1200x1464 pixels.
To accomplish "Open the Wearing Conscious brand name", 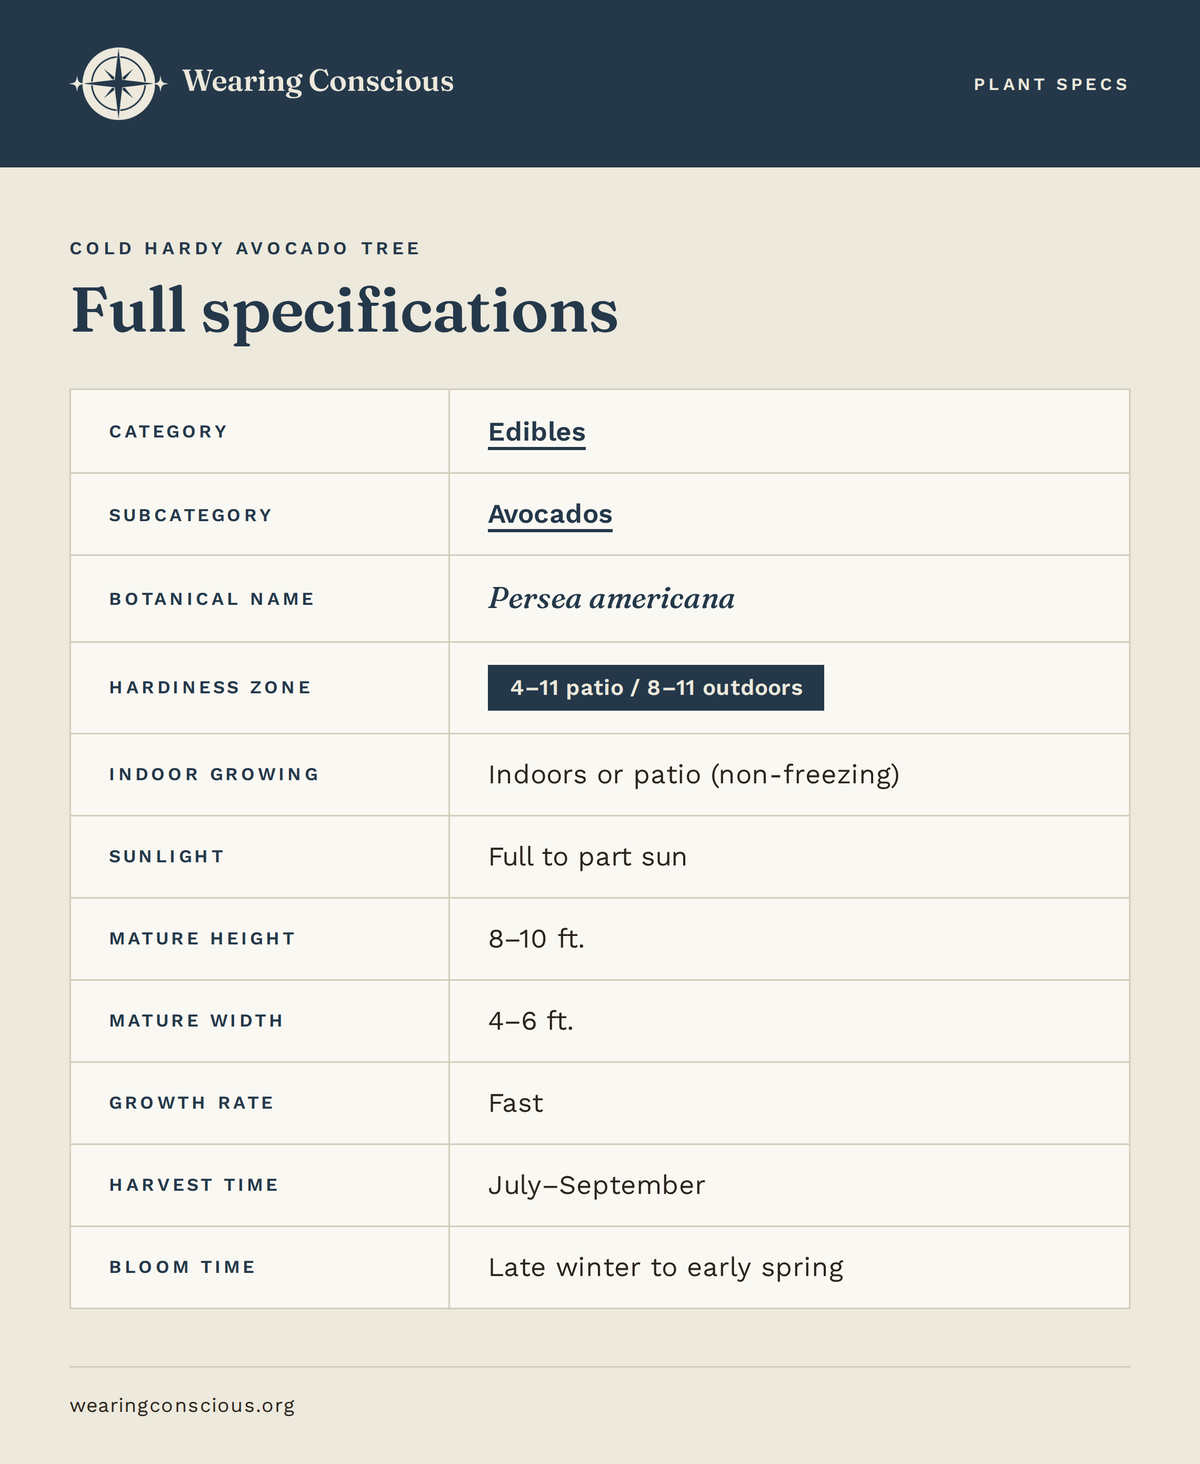I will pyautogui.click(x=318, y=81).
